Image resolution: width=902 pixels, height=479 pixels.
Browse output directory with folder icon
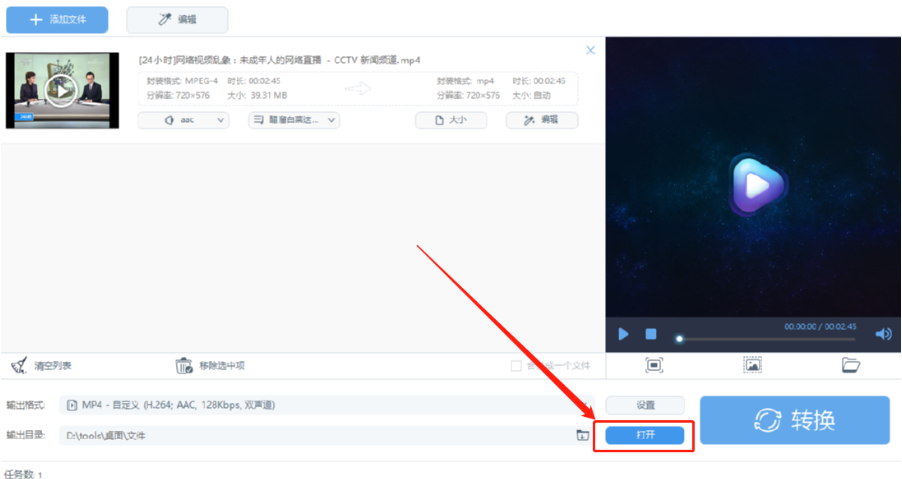(583, 435)
